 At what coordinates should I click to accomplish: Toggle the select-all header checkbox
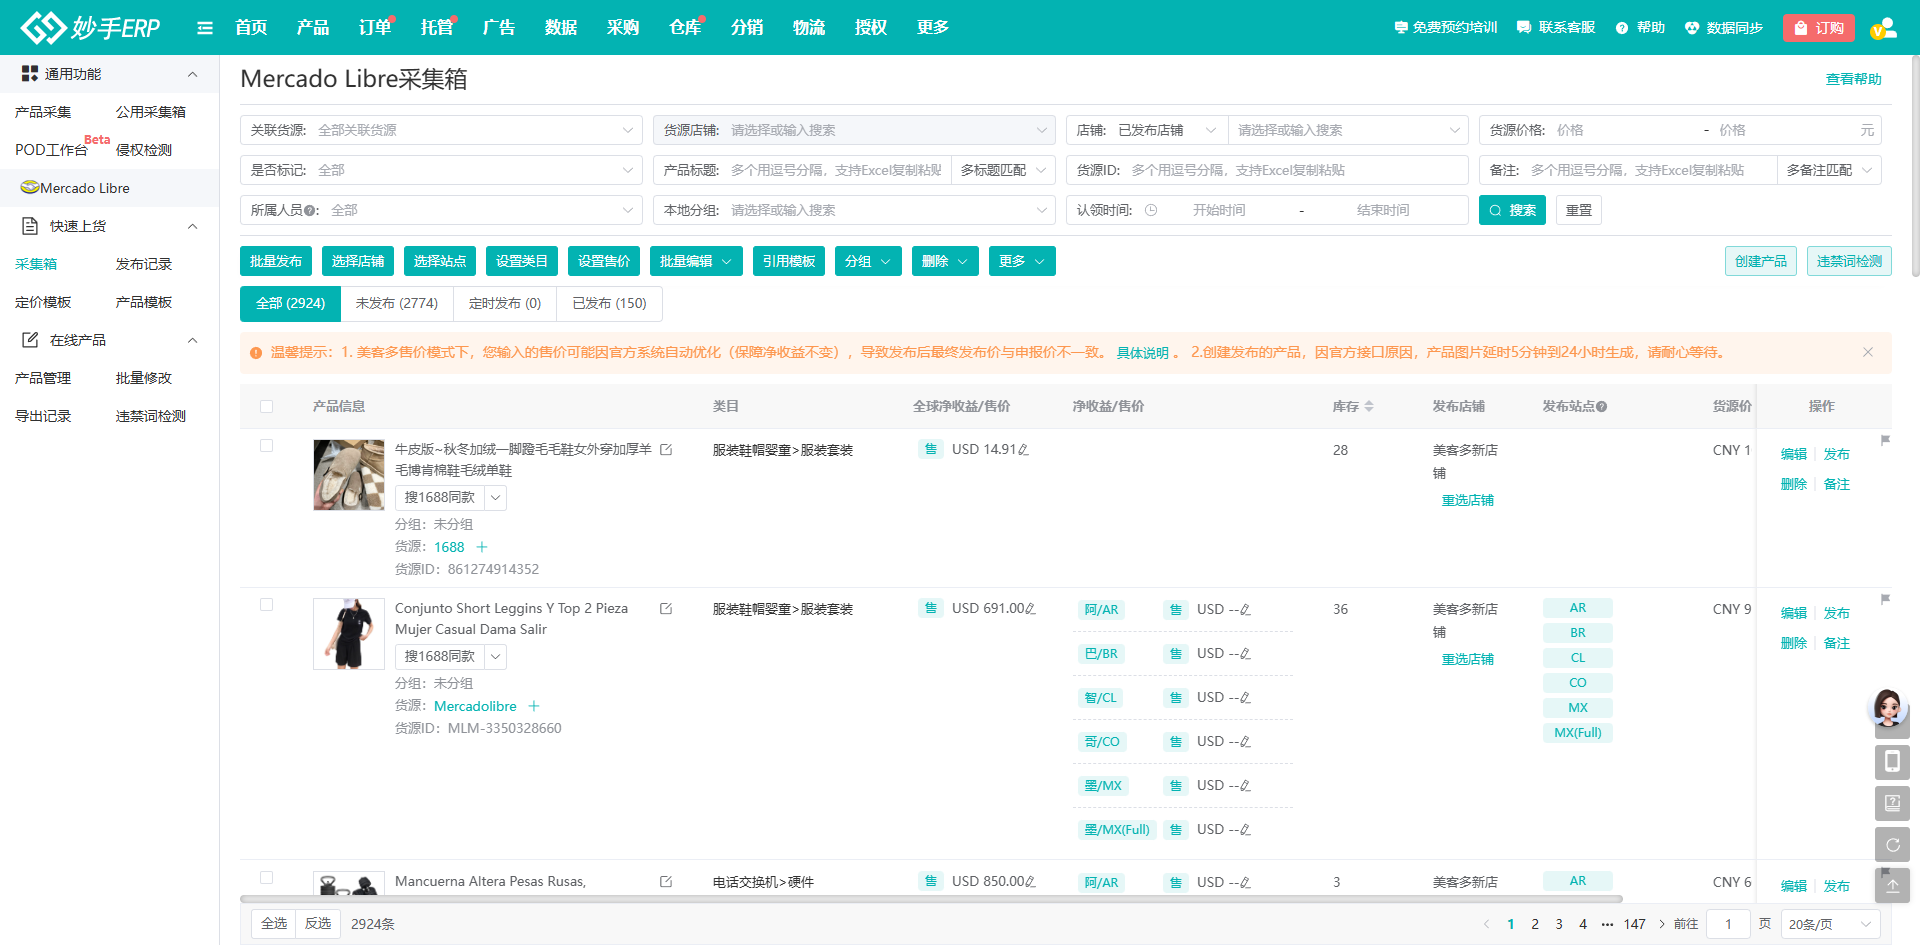[266, 406]
